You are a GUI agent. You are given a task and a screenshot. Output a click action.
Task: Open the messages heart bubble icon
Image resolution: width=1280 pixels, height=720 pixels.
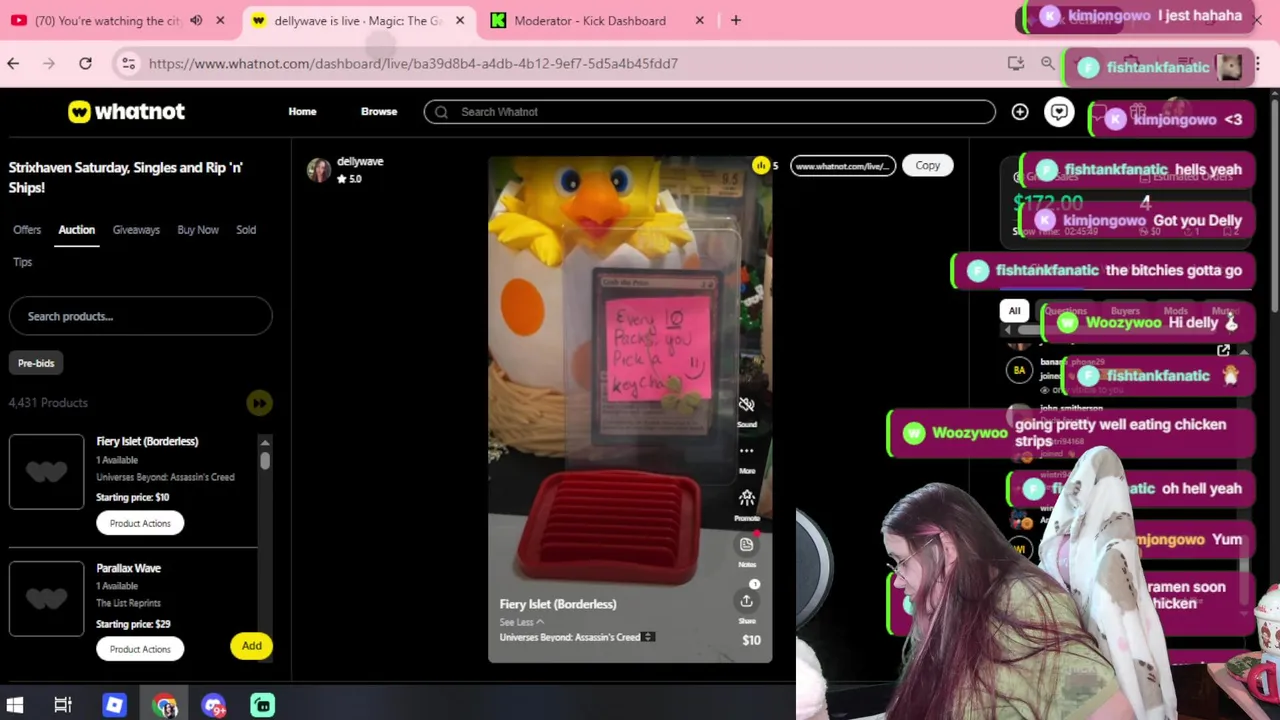(1059, 112)
